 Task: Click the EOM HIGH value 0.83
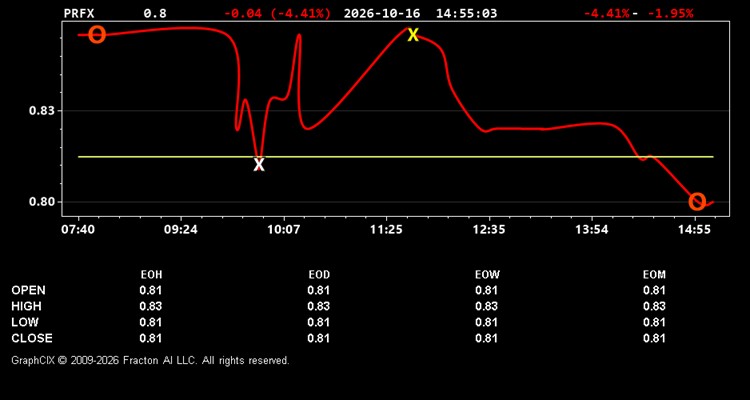click(654, 306)
